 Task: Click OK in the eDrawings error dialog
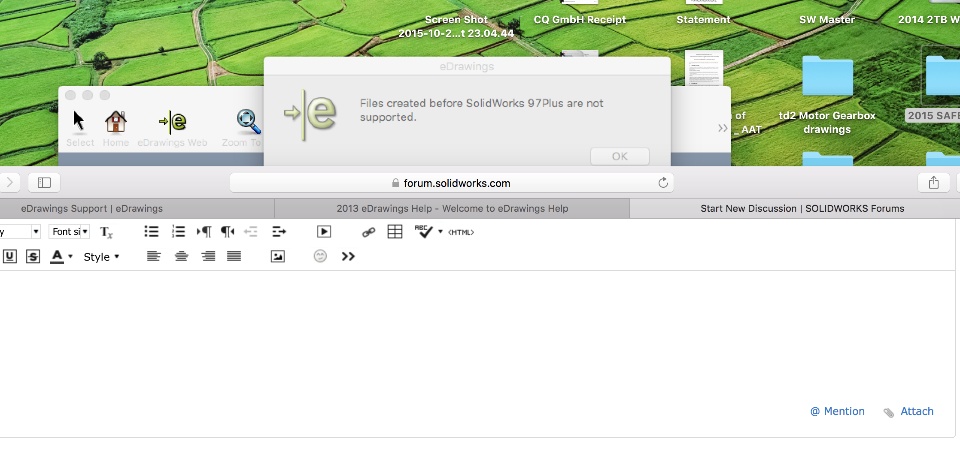(620, 156)
